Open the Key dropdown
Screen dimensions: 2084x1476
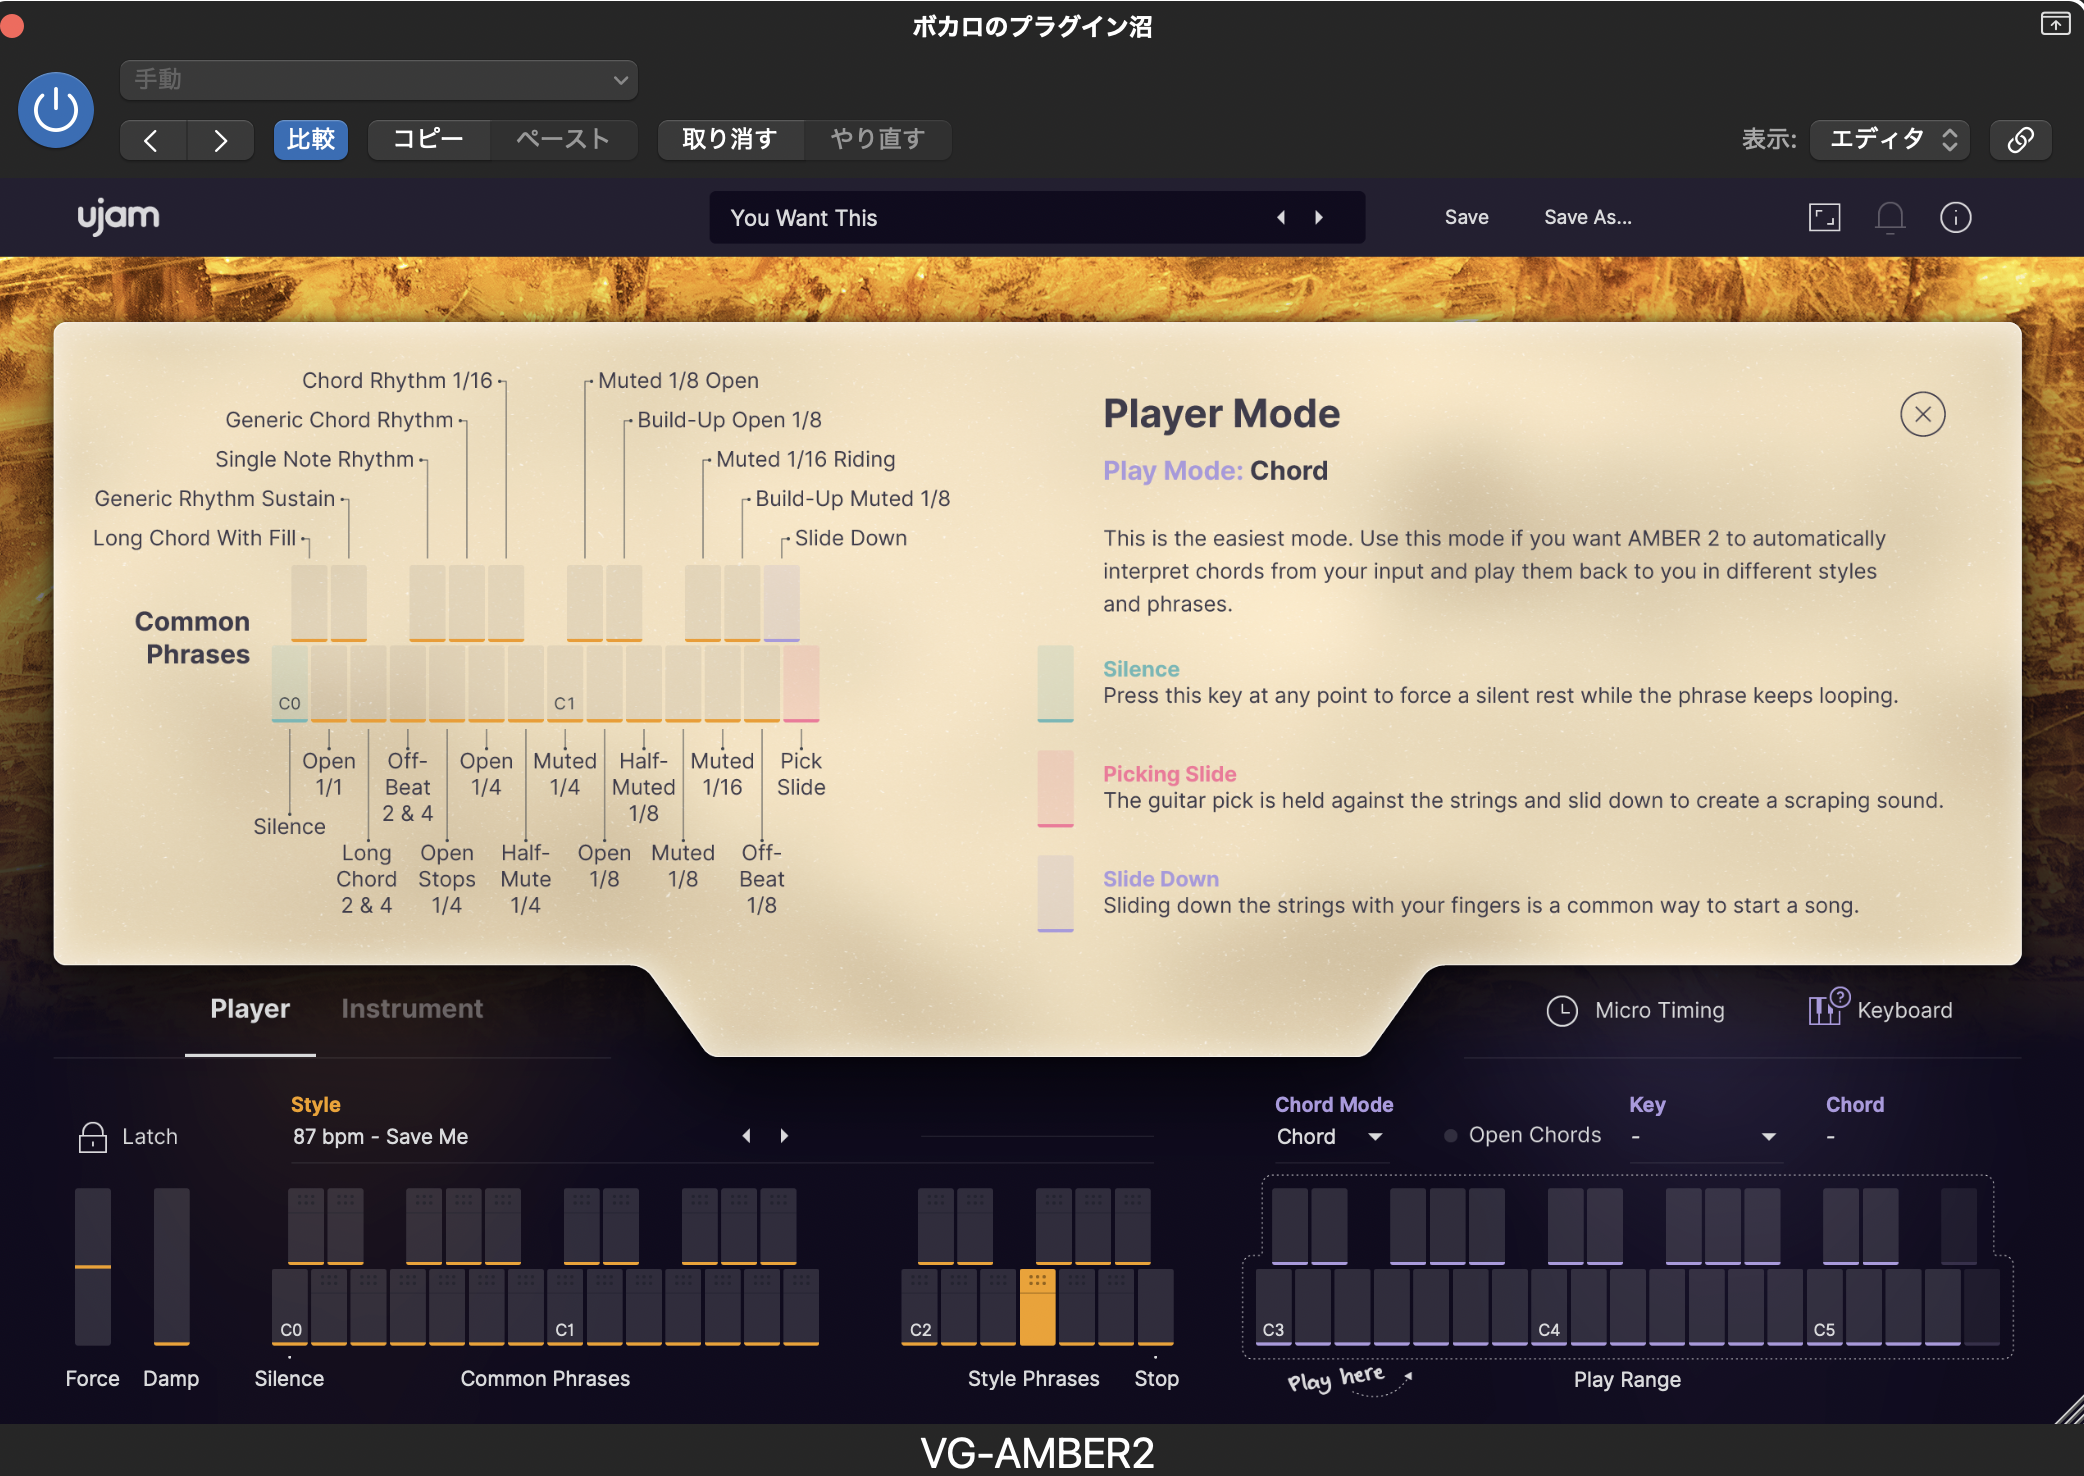click(1704, 1137)
